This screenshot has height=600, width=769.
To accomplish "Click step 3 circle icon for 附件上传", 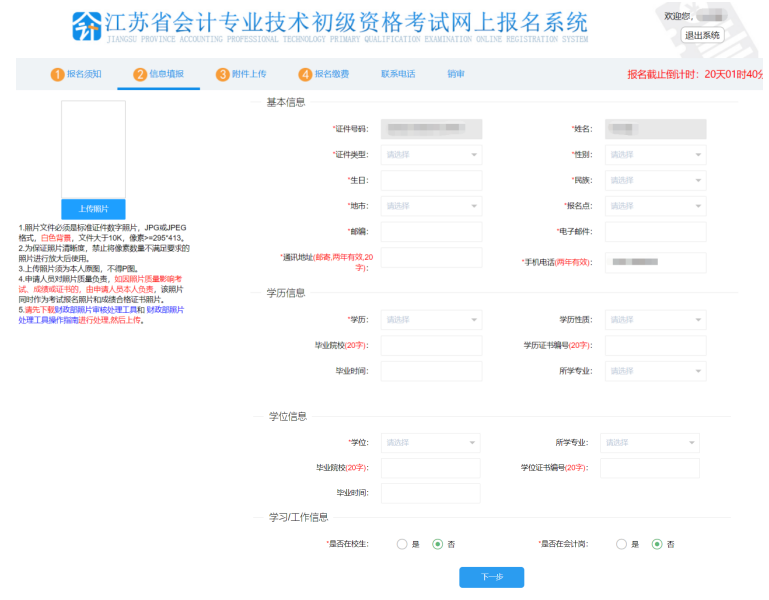I will pyautogui.click(x=223, y=74).
